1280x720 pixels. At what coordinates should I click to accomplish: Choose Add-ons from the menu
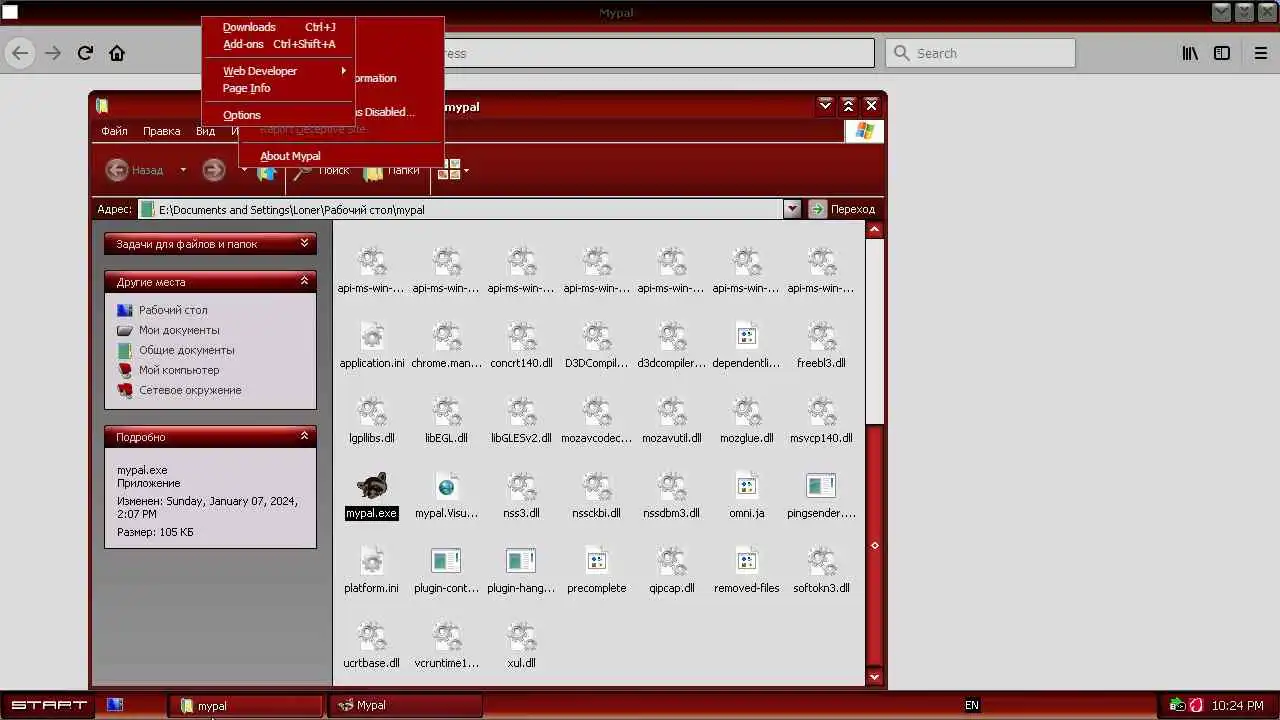tap(278, 44)
